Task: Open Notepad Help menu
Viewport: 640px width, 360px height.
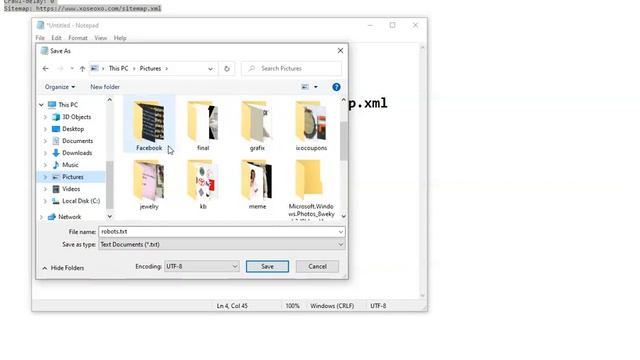Action: (120, 38)
